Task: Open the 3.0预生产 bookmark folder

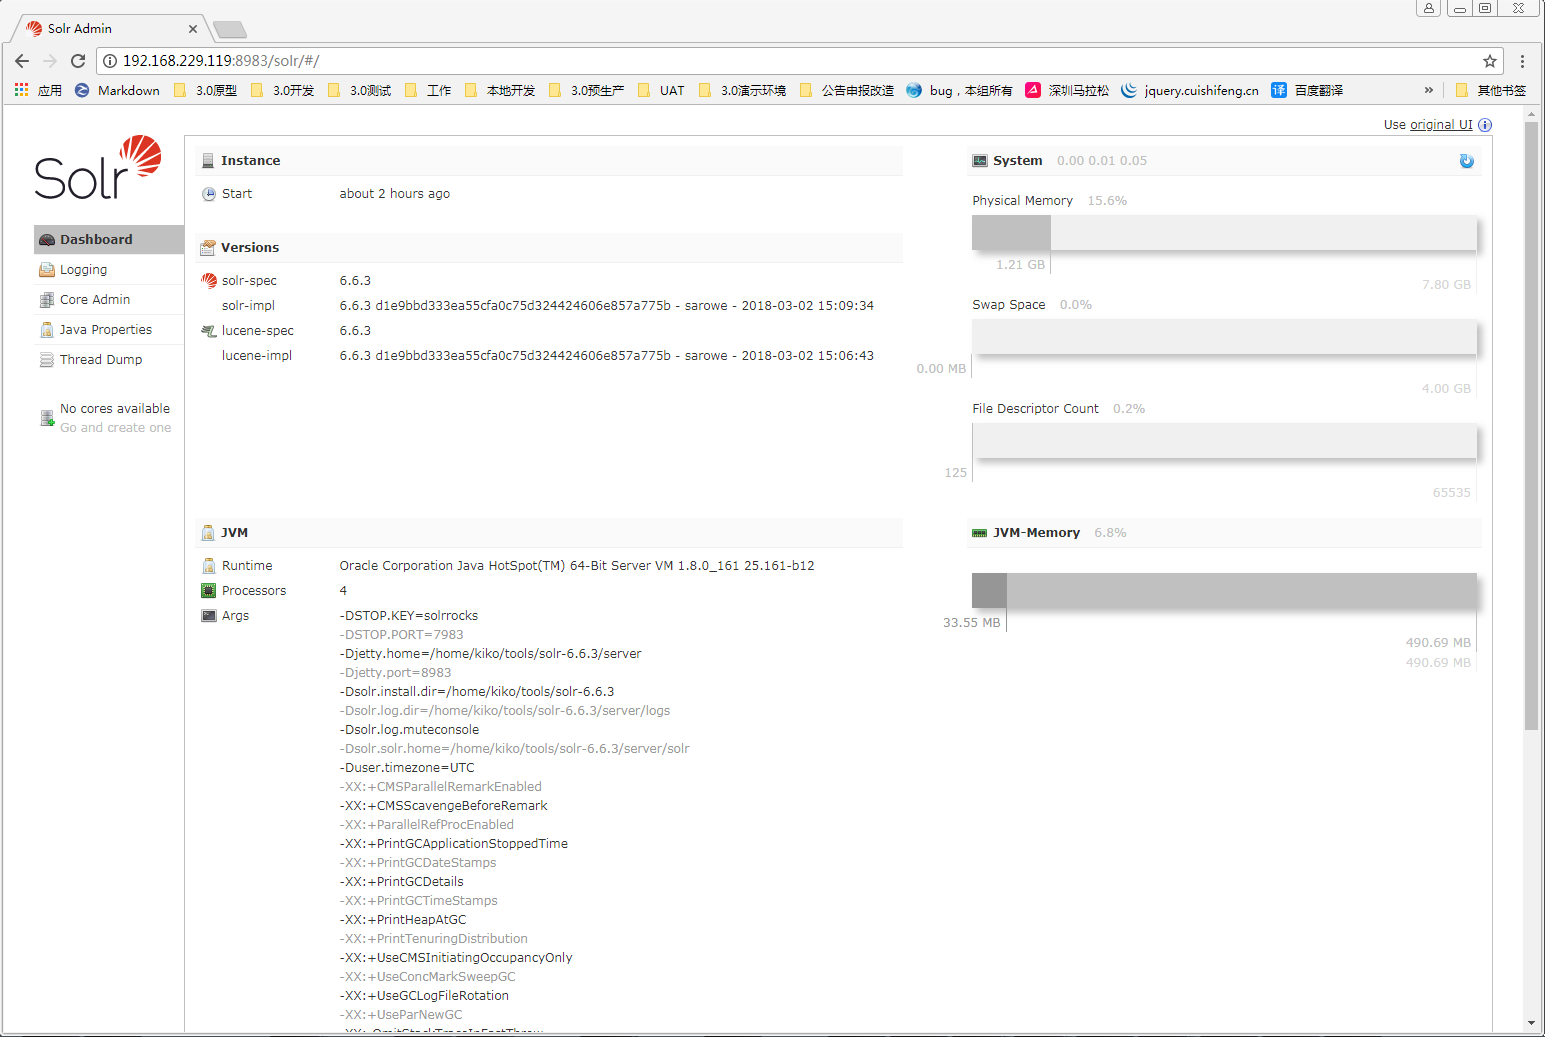Action: coord(587,90)
